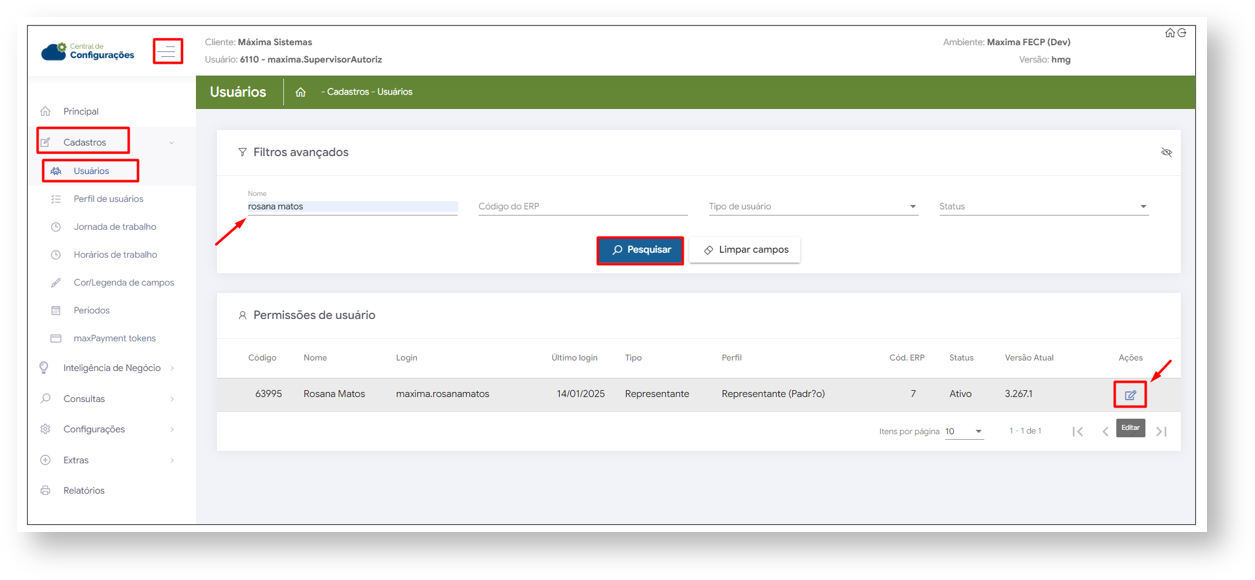Click the Limpar campos button
1255x580 pixels.
click(x=745, y=250)
